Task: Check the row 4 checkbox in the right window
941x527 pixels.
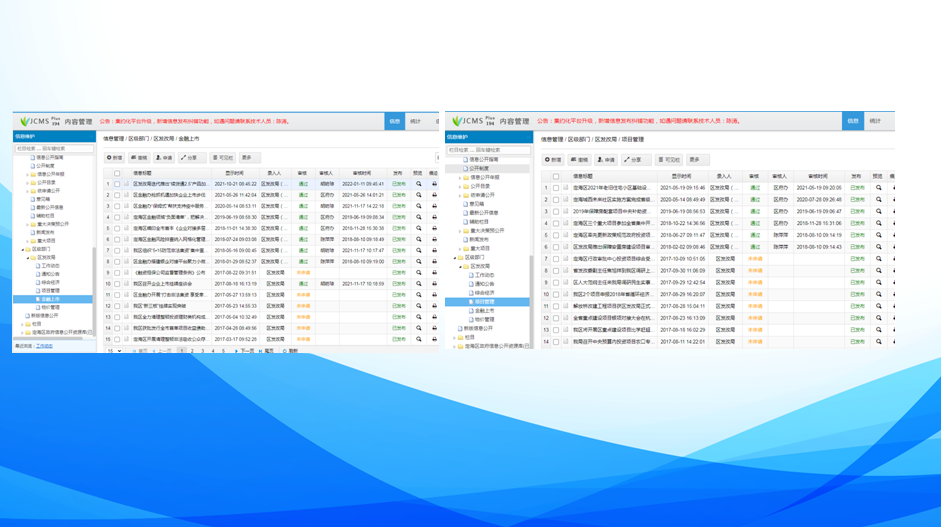Action: click(556, 223)
